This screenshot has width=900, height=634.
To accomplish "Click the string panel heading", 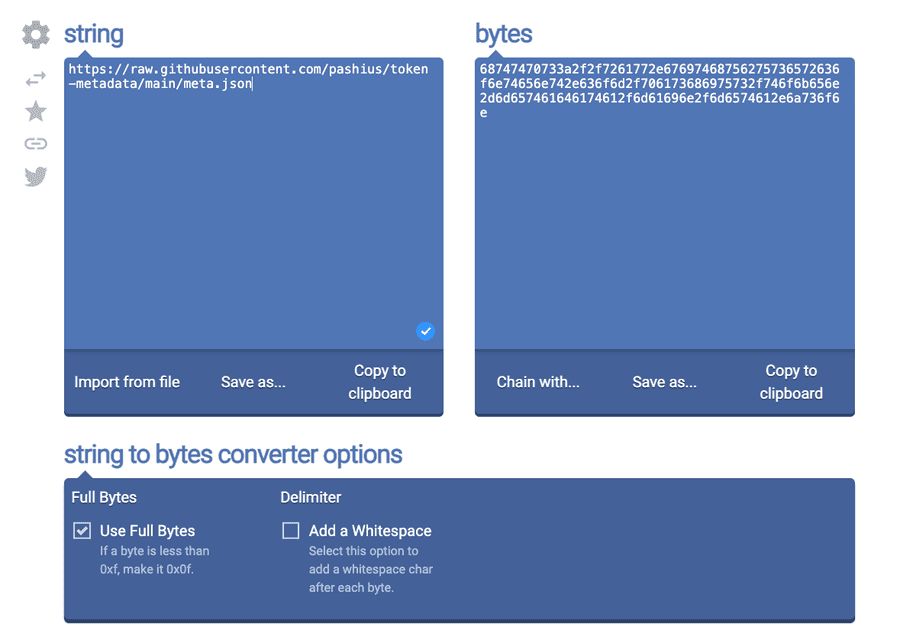I will (94, 34).
